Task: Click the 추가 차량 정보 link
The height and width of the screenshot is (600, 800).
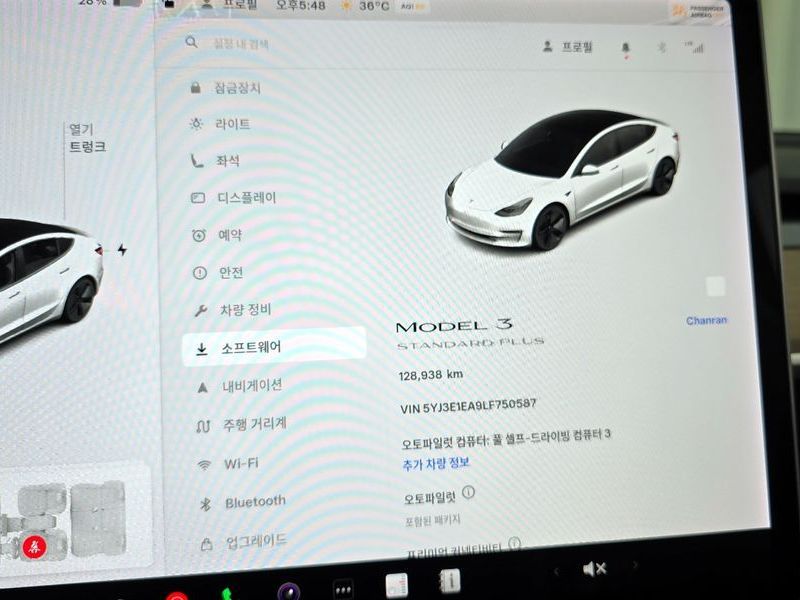Action: pyautogui.click(x=436, y=464)
